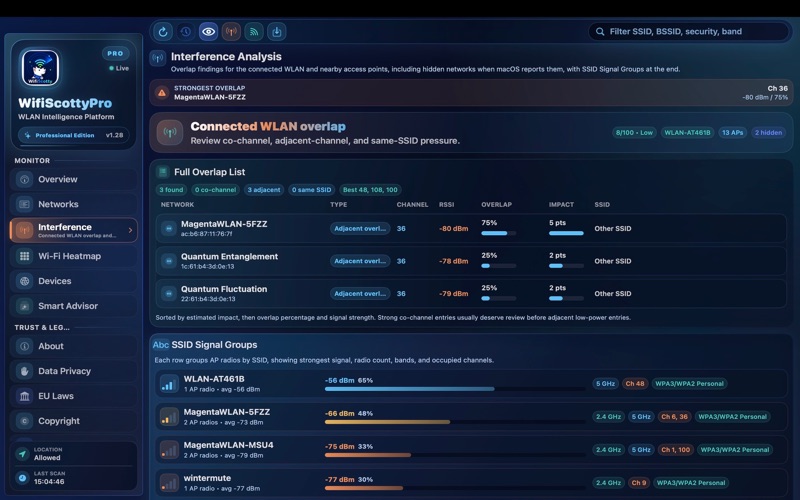Select the Interference sidebar item
The image size is (800, 500).
(73, 230)
